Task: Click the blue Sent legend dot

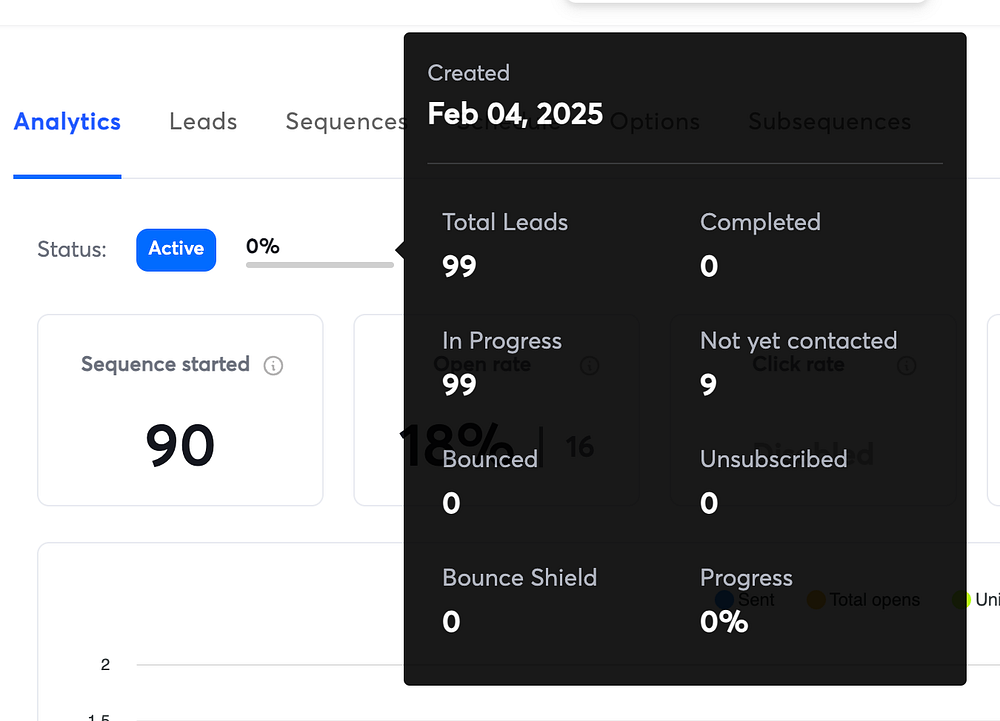Action: pos(725,600)
